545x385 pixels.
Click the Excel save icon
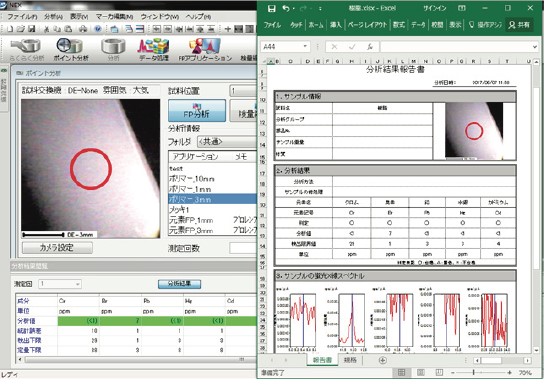click(x=272, y=8)
